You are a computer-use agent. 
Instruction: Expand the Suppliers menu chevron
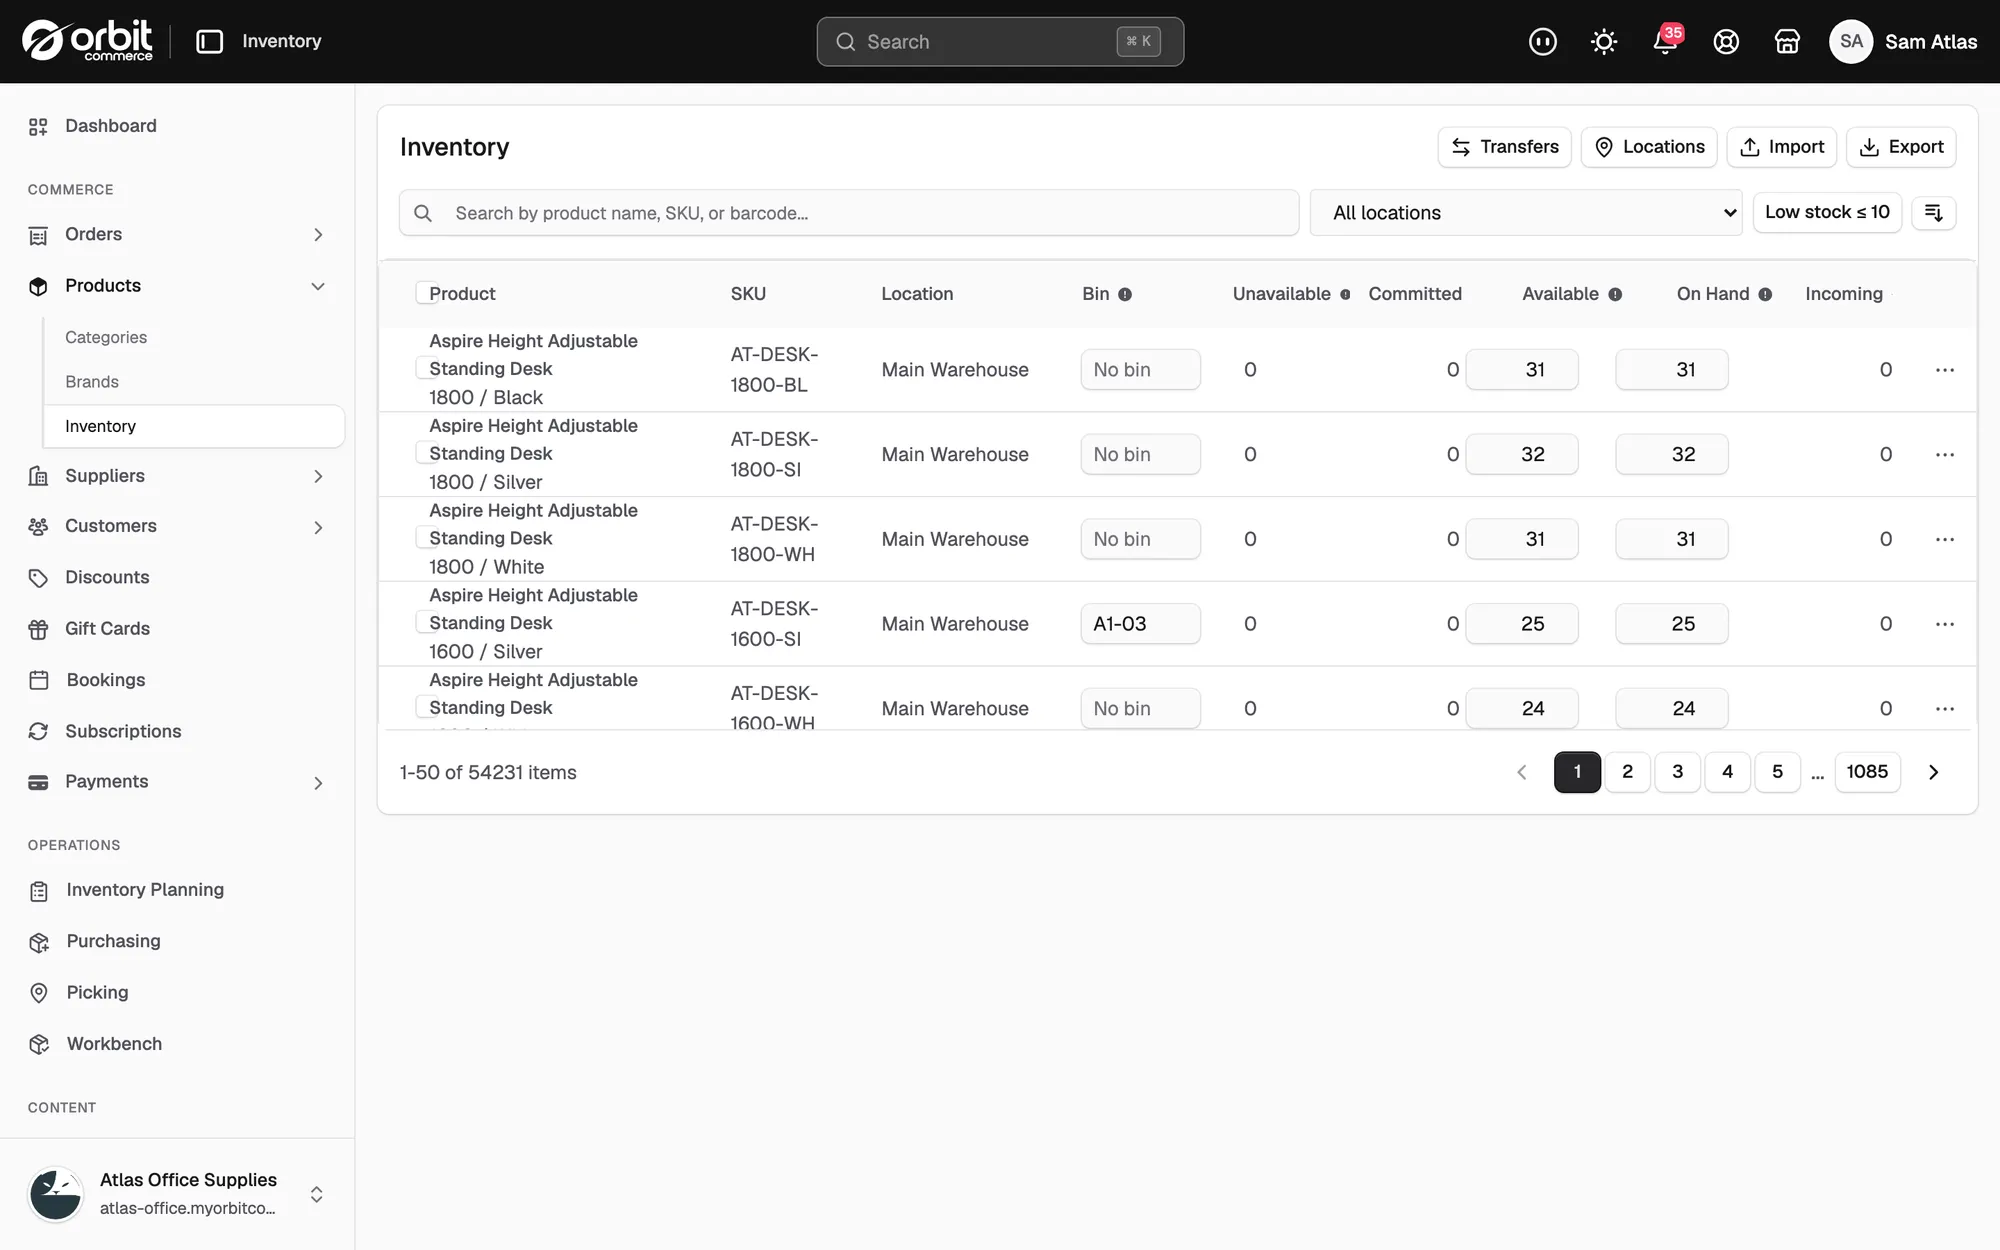pyautogui.click(x=318, y=476)
